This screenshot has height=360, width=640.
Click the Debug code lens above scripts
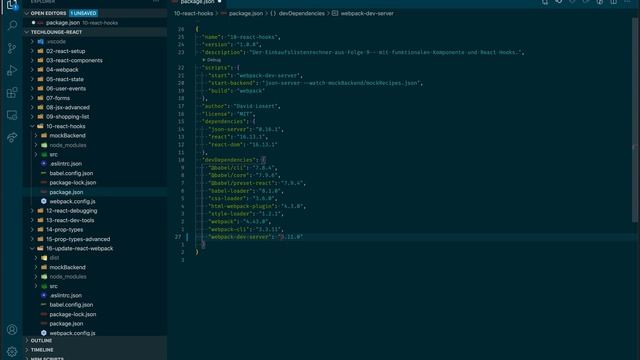pos(212,60)
